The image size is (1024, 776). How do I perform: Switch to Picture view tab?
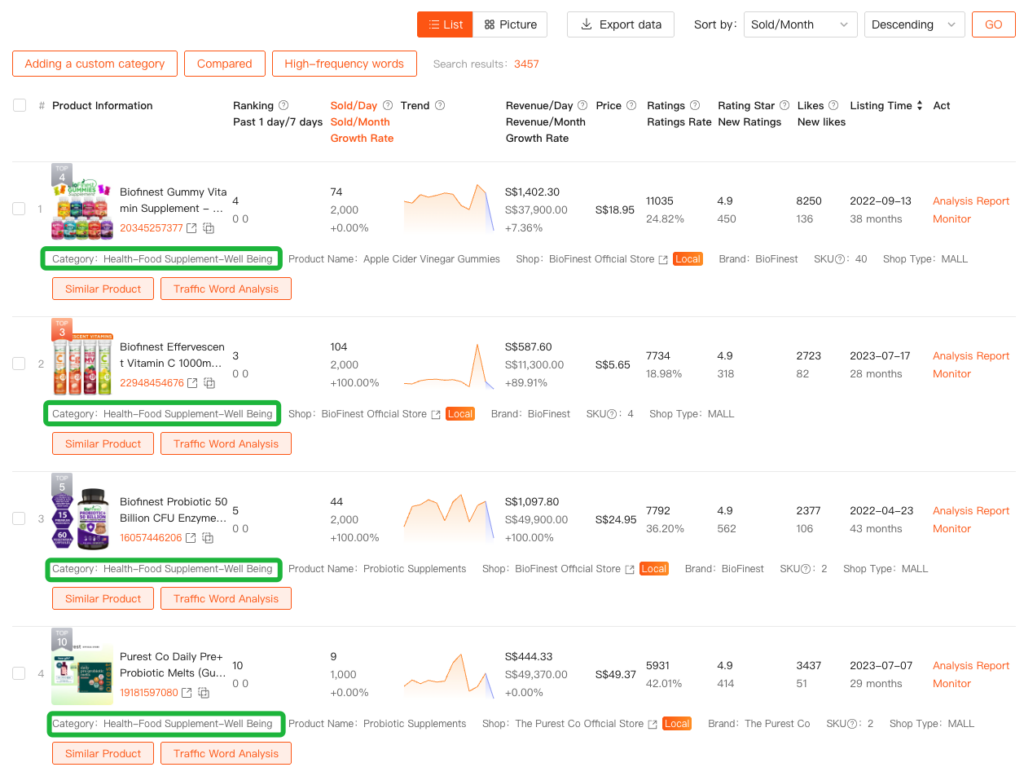pos(510,25)
